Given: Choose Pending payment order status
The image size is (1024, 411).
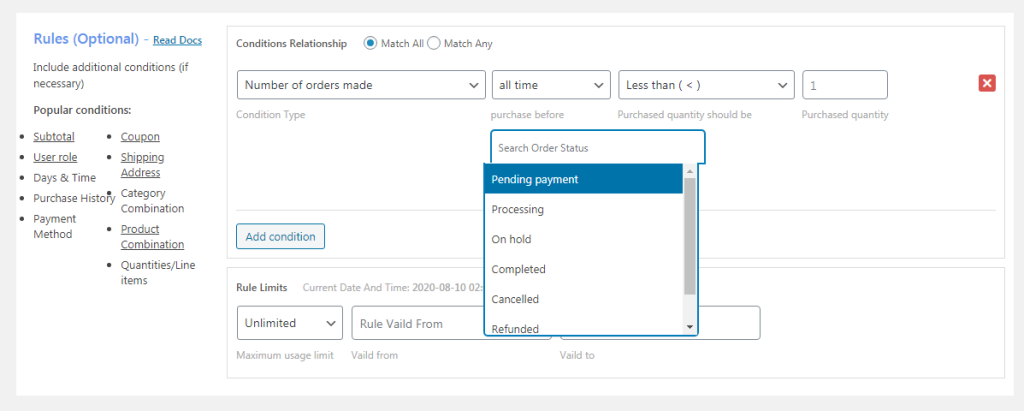Looking at the screenshot, I should coord(583,179).
